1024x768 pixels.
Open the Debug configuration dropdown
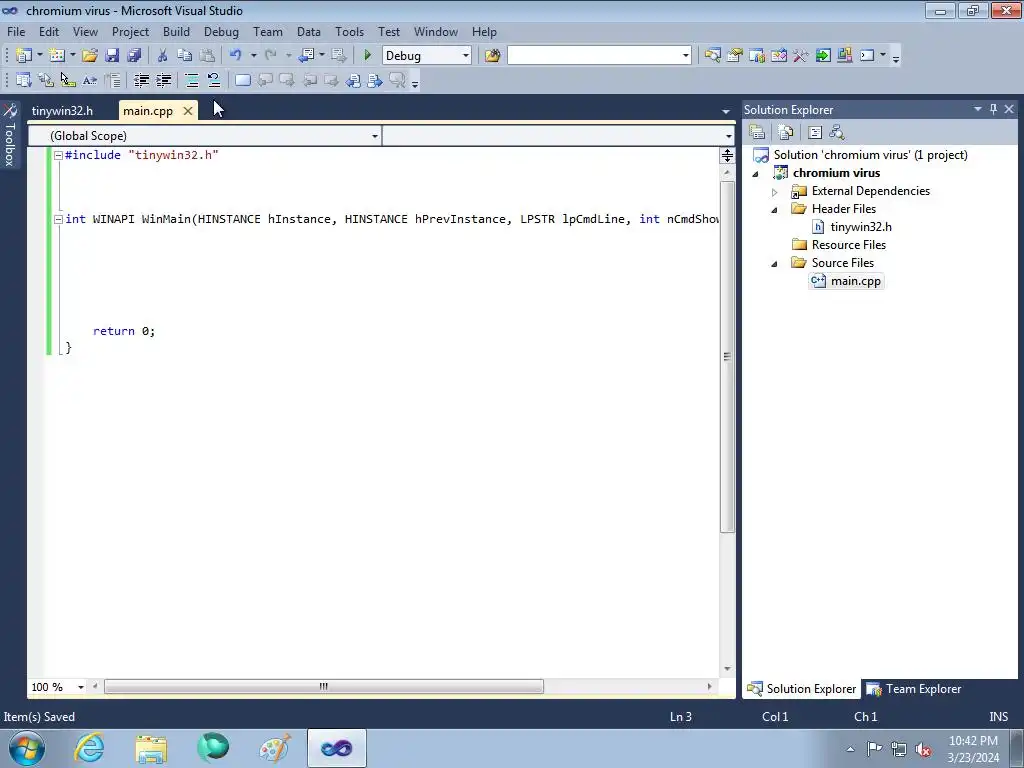pos(466,56)
